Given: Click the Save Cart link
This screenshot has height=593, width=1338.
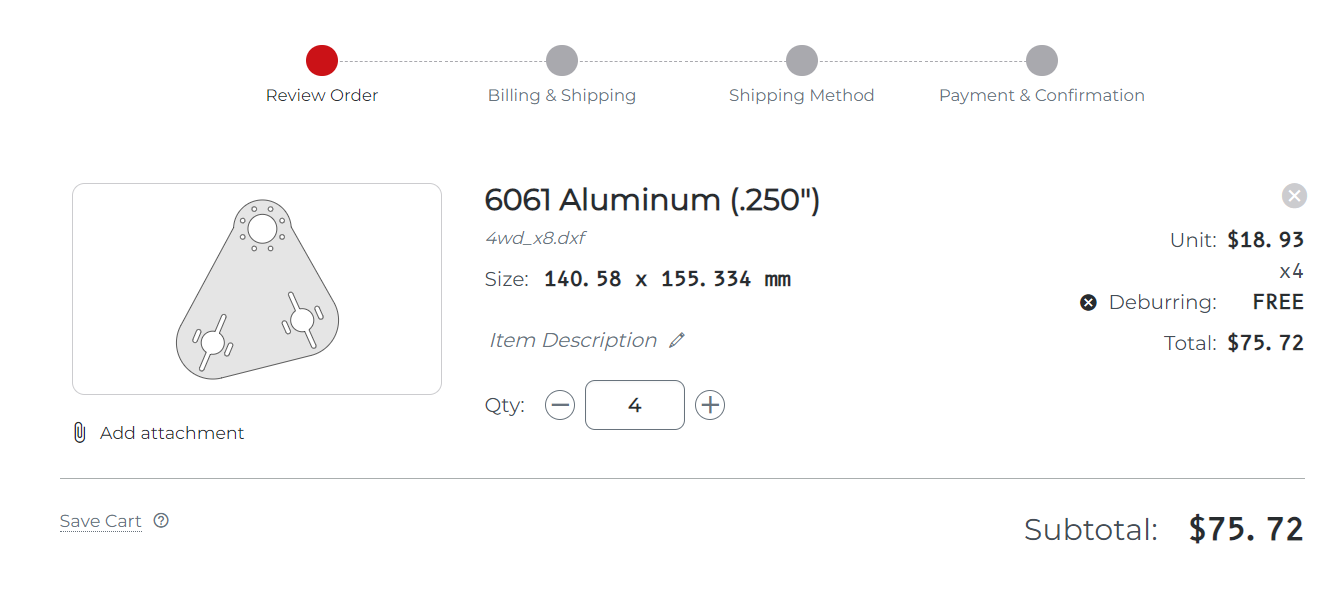Looking at the screenshot, I should click(101, 521).
